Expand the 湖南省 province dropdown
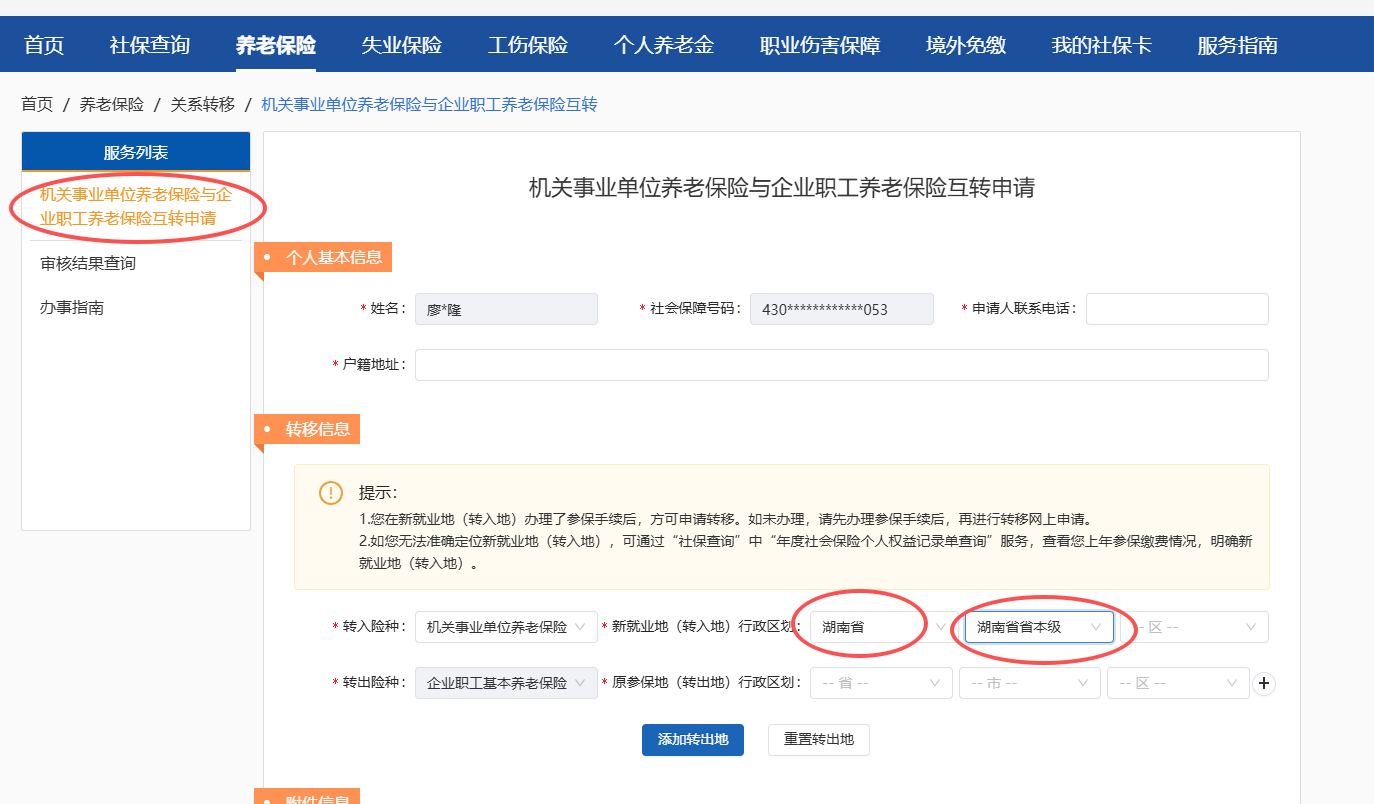Image resolution: width=1374 pixels, height=804 pixels. coord(880,627)
